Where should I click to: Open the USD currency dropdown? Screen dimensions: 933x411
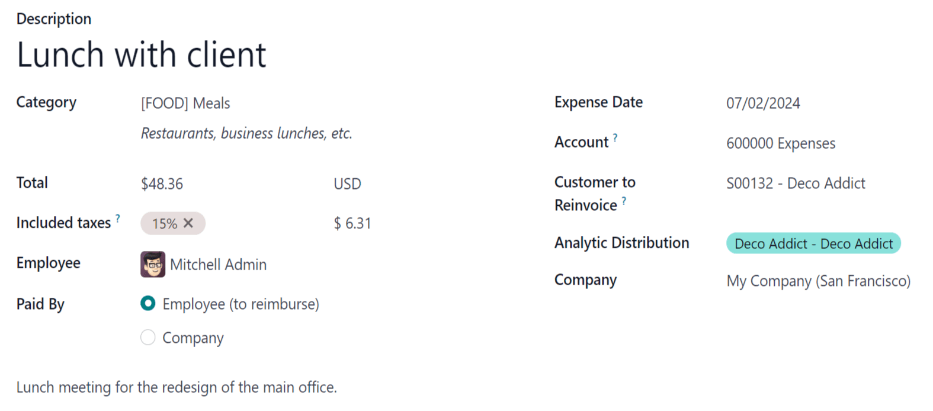coord(347,184)
